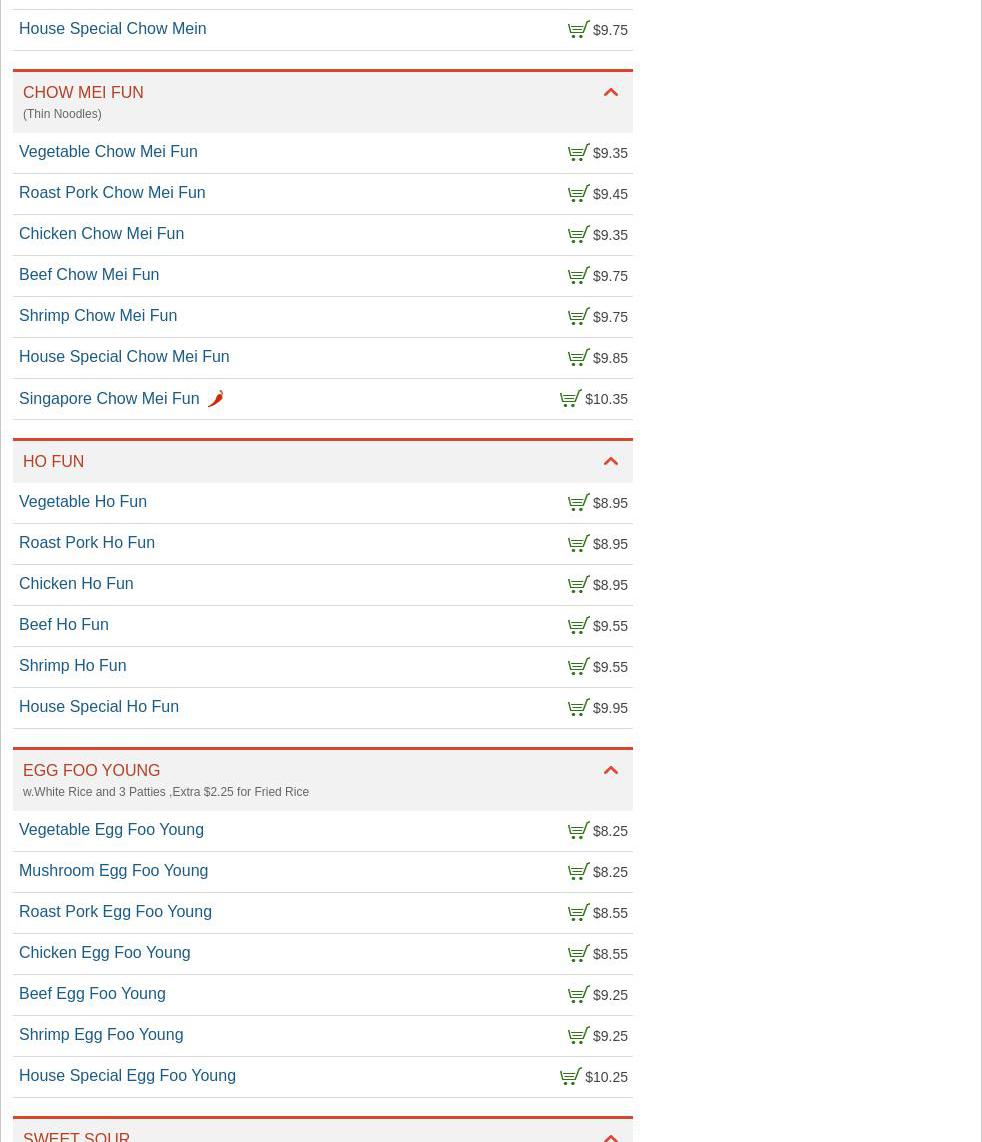Click cart icon beside House Special Chow Mein
This screenshot has width=982, height=1142.
578,30
